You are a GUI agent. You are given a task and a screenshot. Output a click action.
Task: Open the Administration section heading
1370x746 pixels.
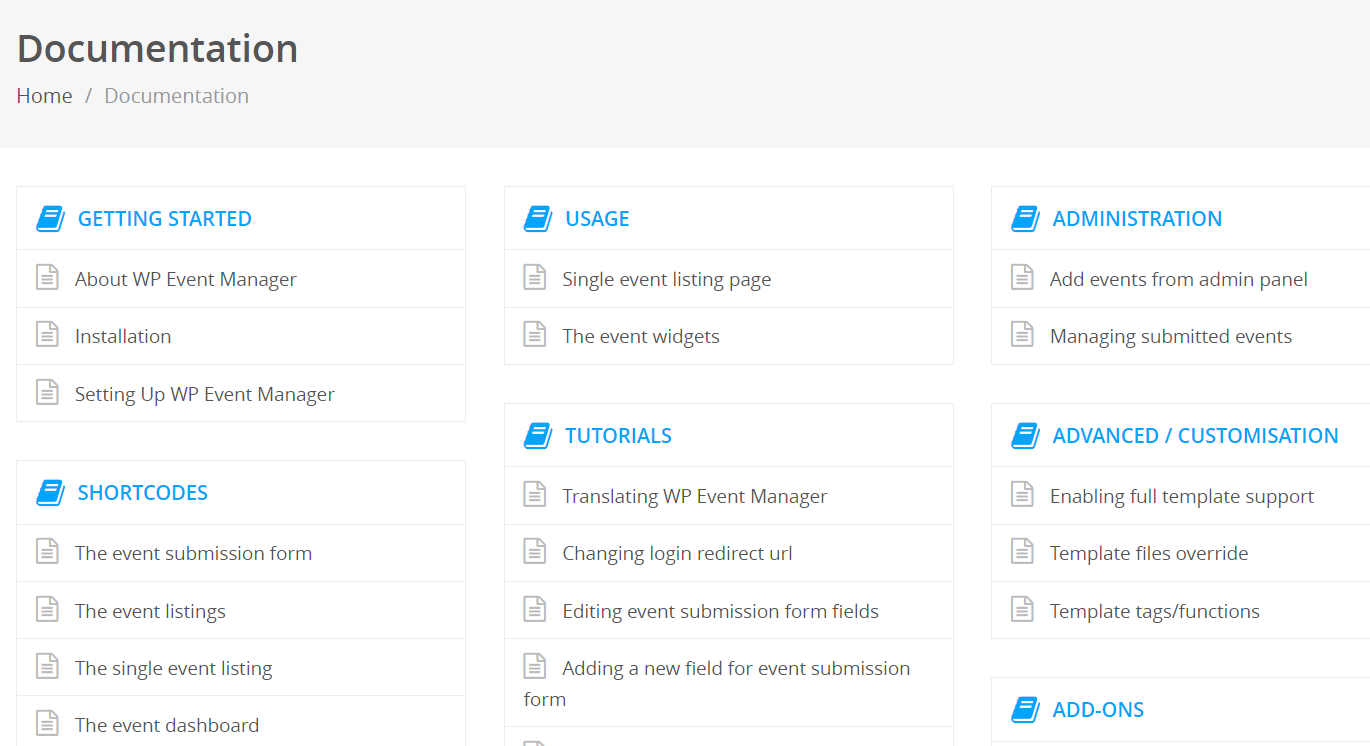pyautogui.click(x=1137, y=219)
